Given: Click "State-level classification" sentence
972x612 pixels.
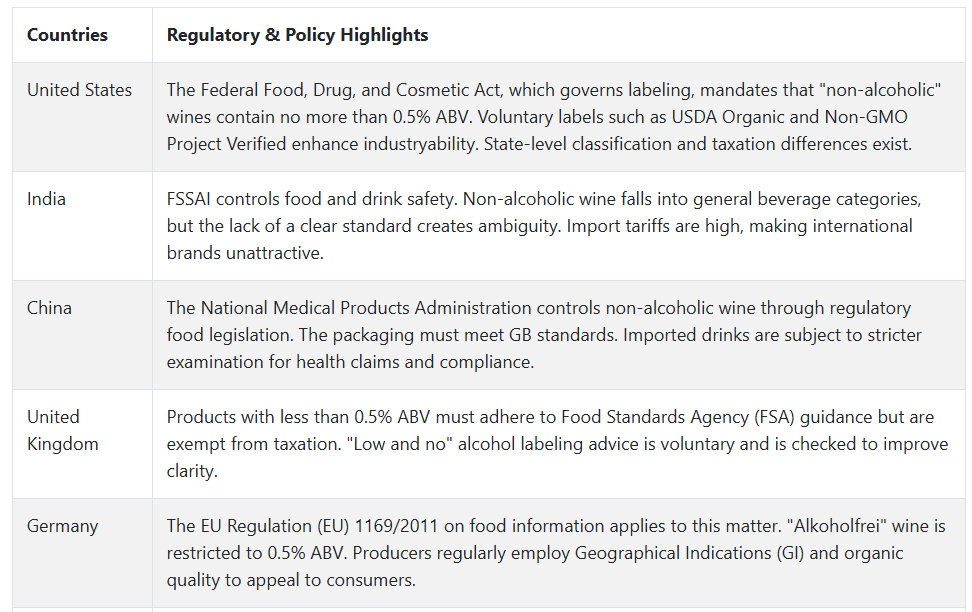Looking at the screenshot, I should pos(697,144).
